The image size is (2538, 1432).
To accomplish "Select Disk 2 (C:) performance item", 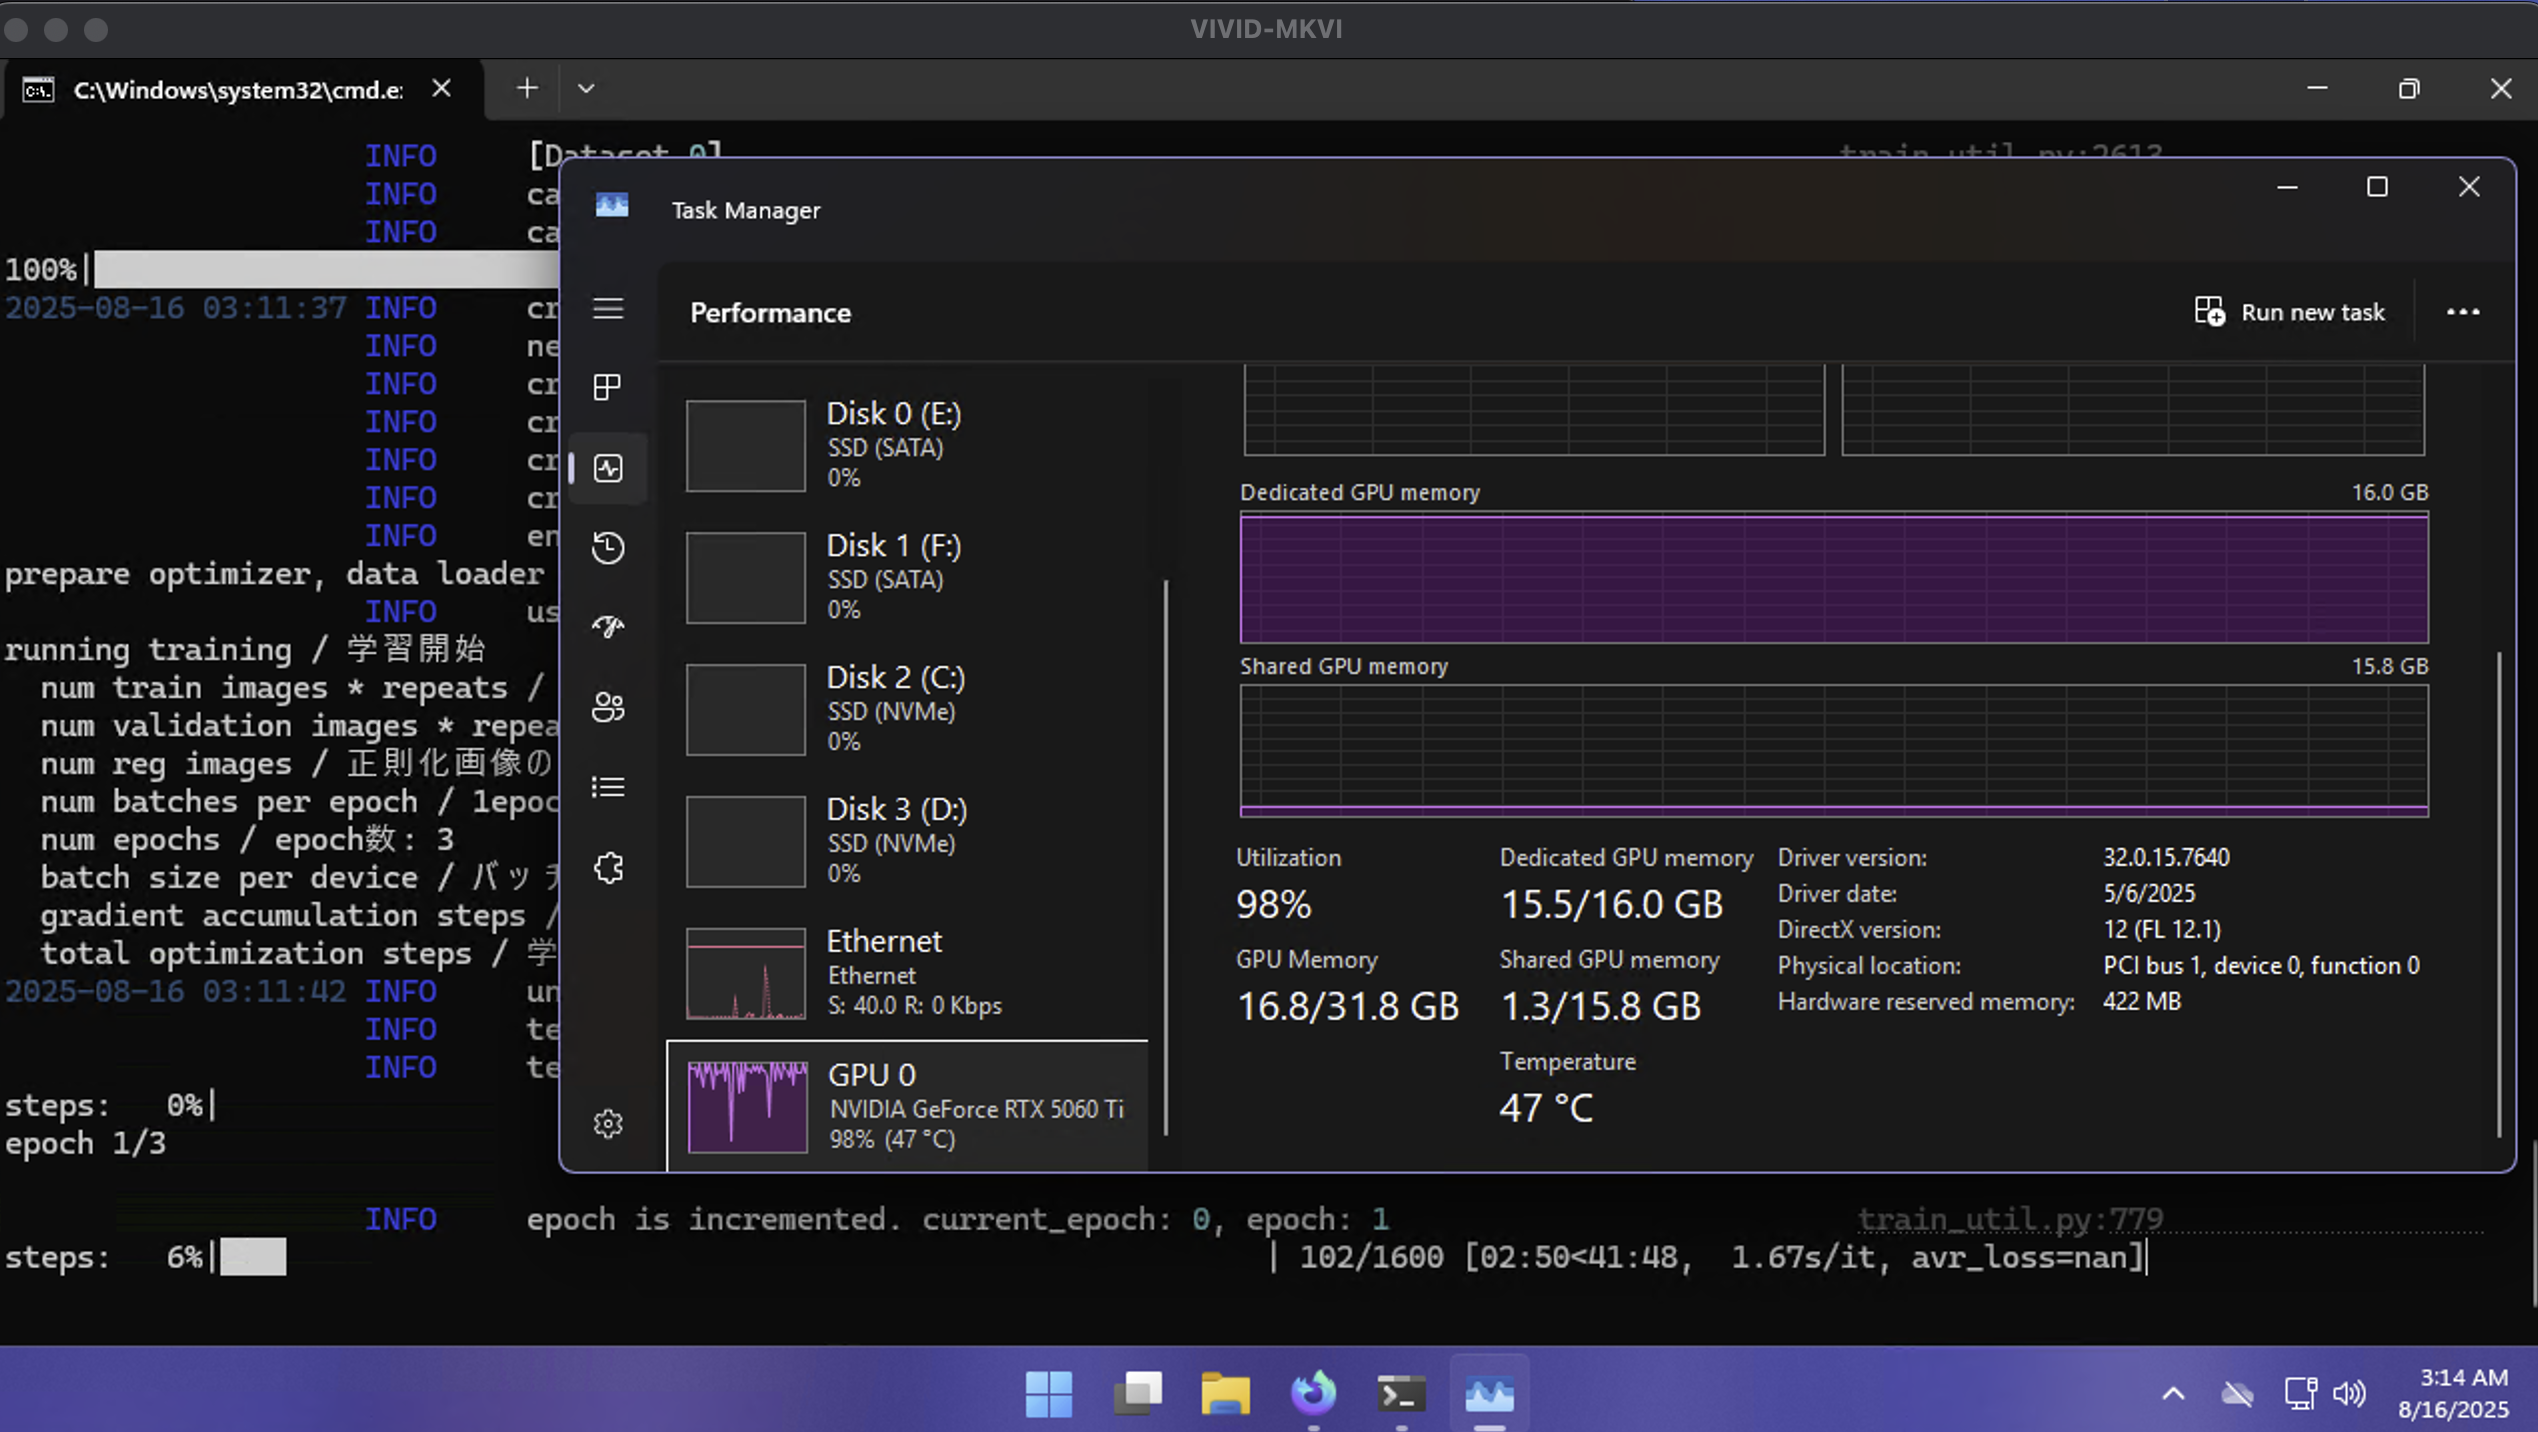I will (906, 709).
